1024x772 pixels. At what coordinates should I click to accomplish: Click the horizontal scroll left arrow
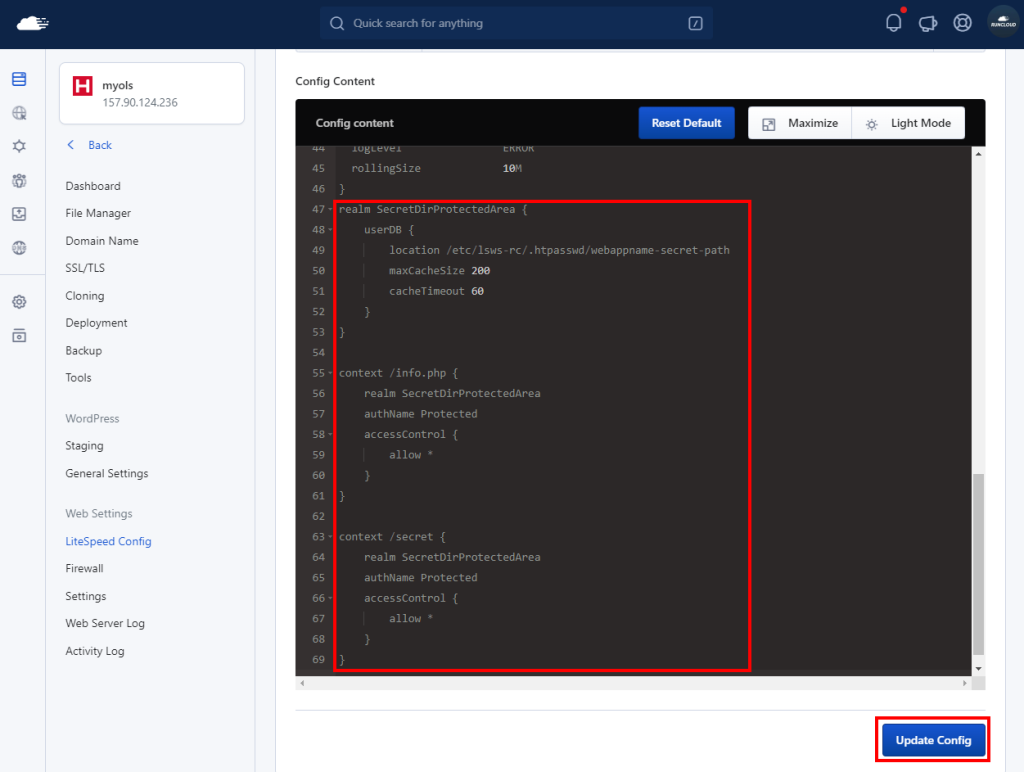[x=302, y=683]
